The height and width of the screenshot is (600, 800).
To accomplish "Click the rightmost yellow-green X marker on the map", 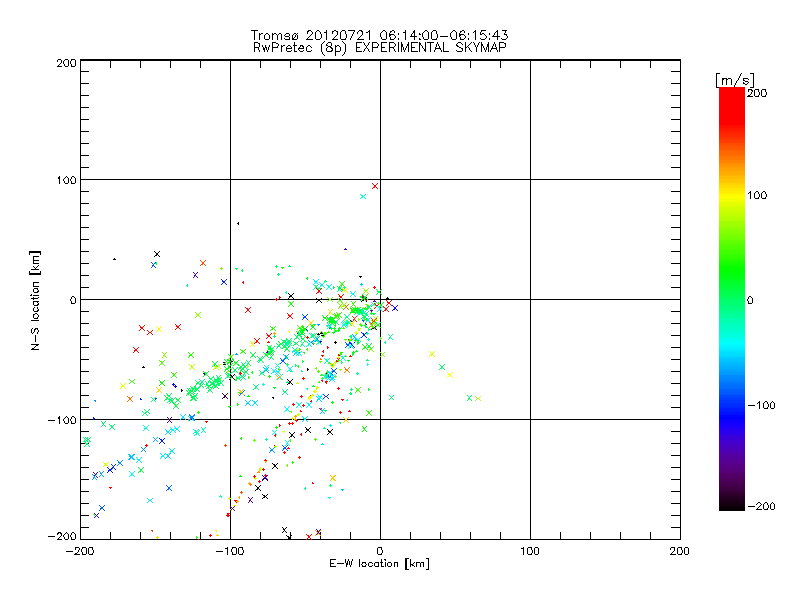I will (x=478, y=398).
